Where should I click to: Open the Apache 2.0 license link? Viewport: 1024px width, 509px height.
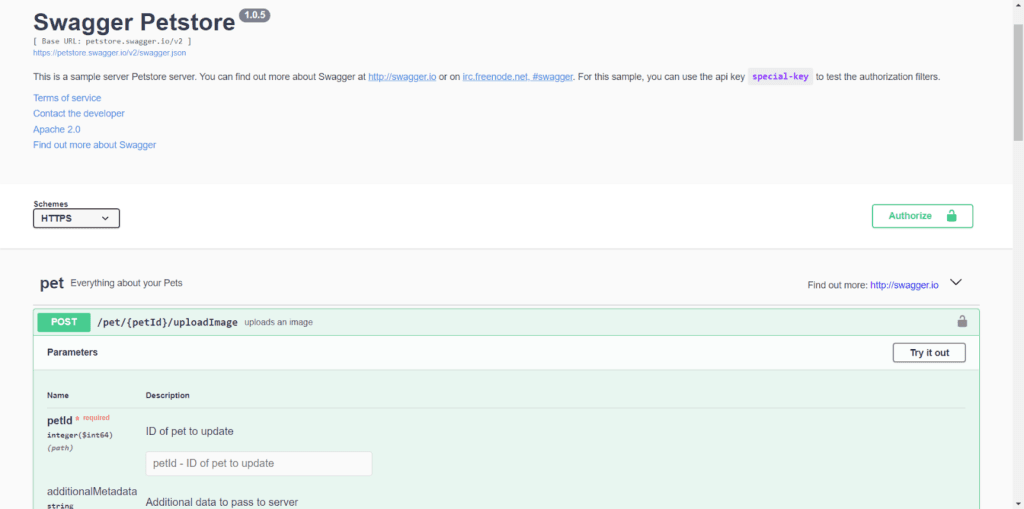[57, 129]
